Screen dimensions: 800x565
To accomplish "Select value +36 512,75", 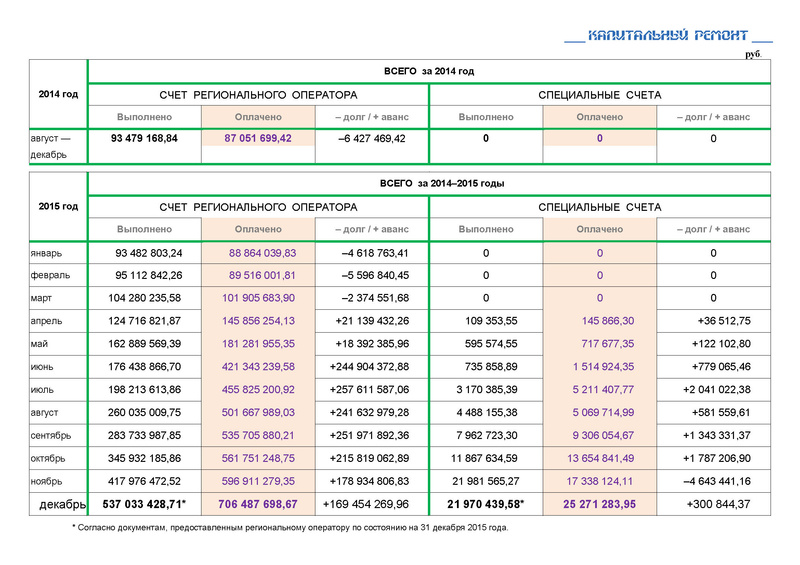I will click(724, 321).
